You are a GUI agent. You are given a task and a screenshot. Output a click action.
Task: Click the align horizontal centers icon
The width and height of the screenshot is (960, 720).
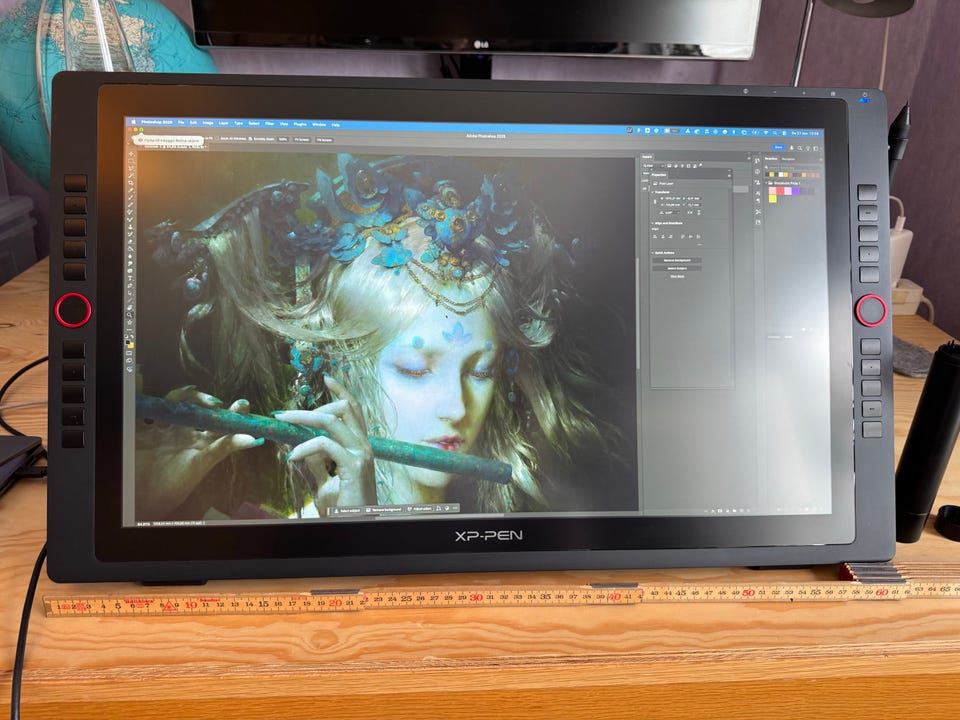click(662, 236)
